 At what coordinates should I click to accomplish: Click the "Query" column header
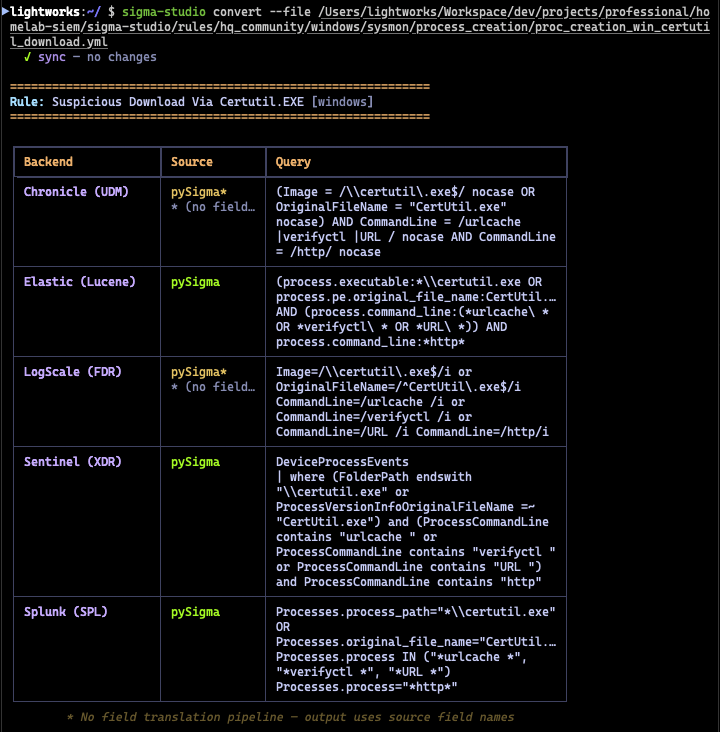[293, 162]
